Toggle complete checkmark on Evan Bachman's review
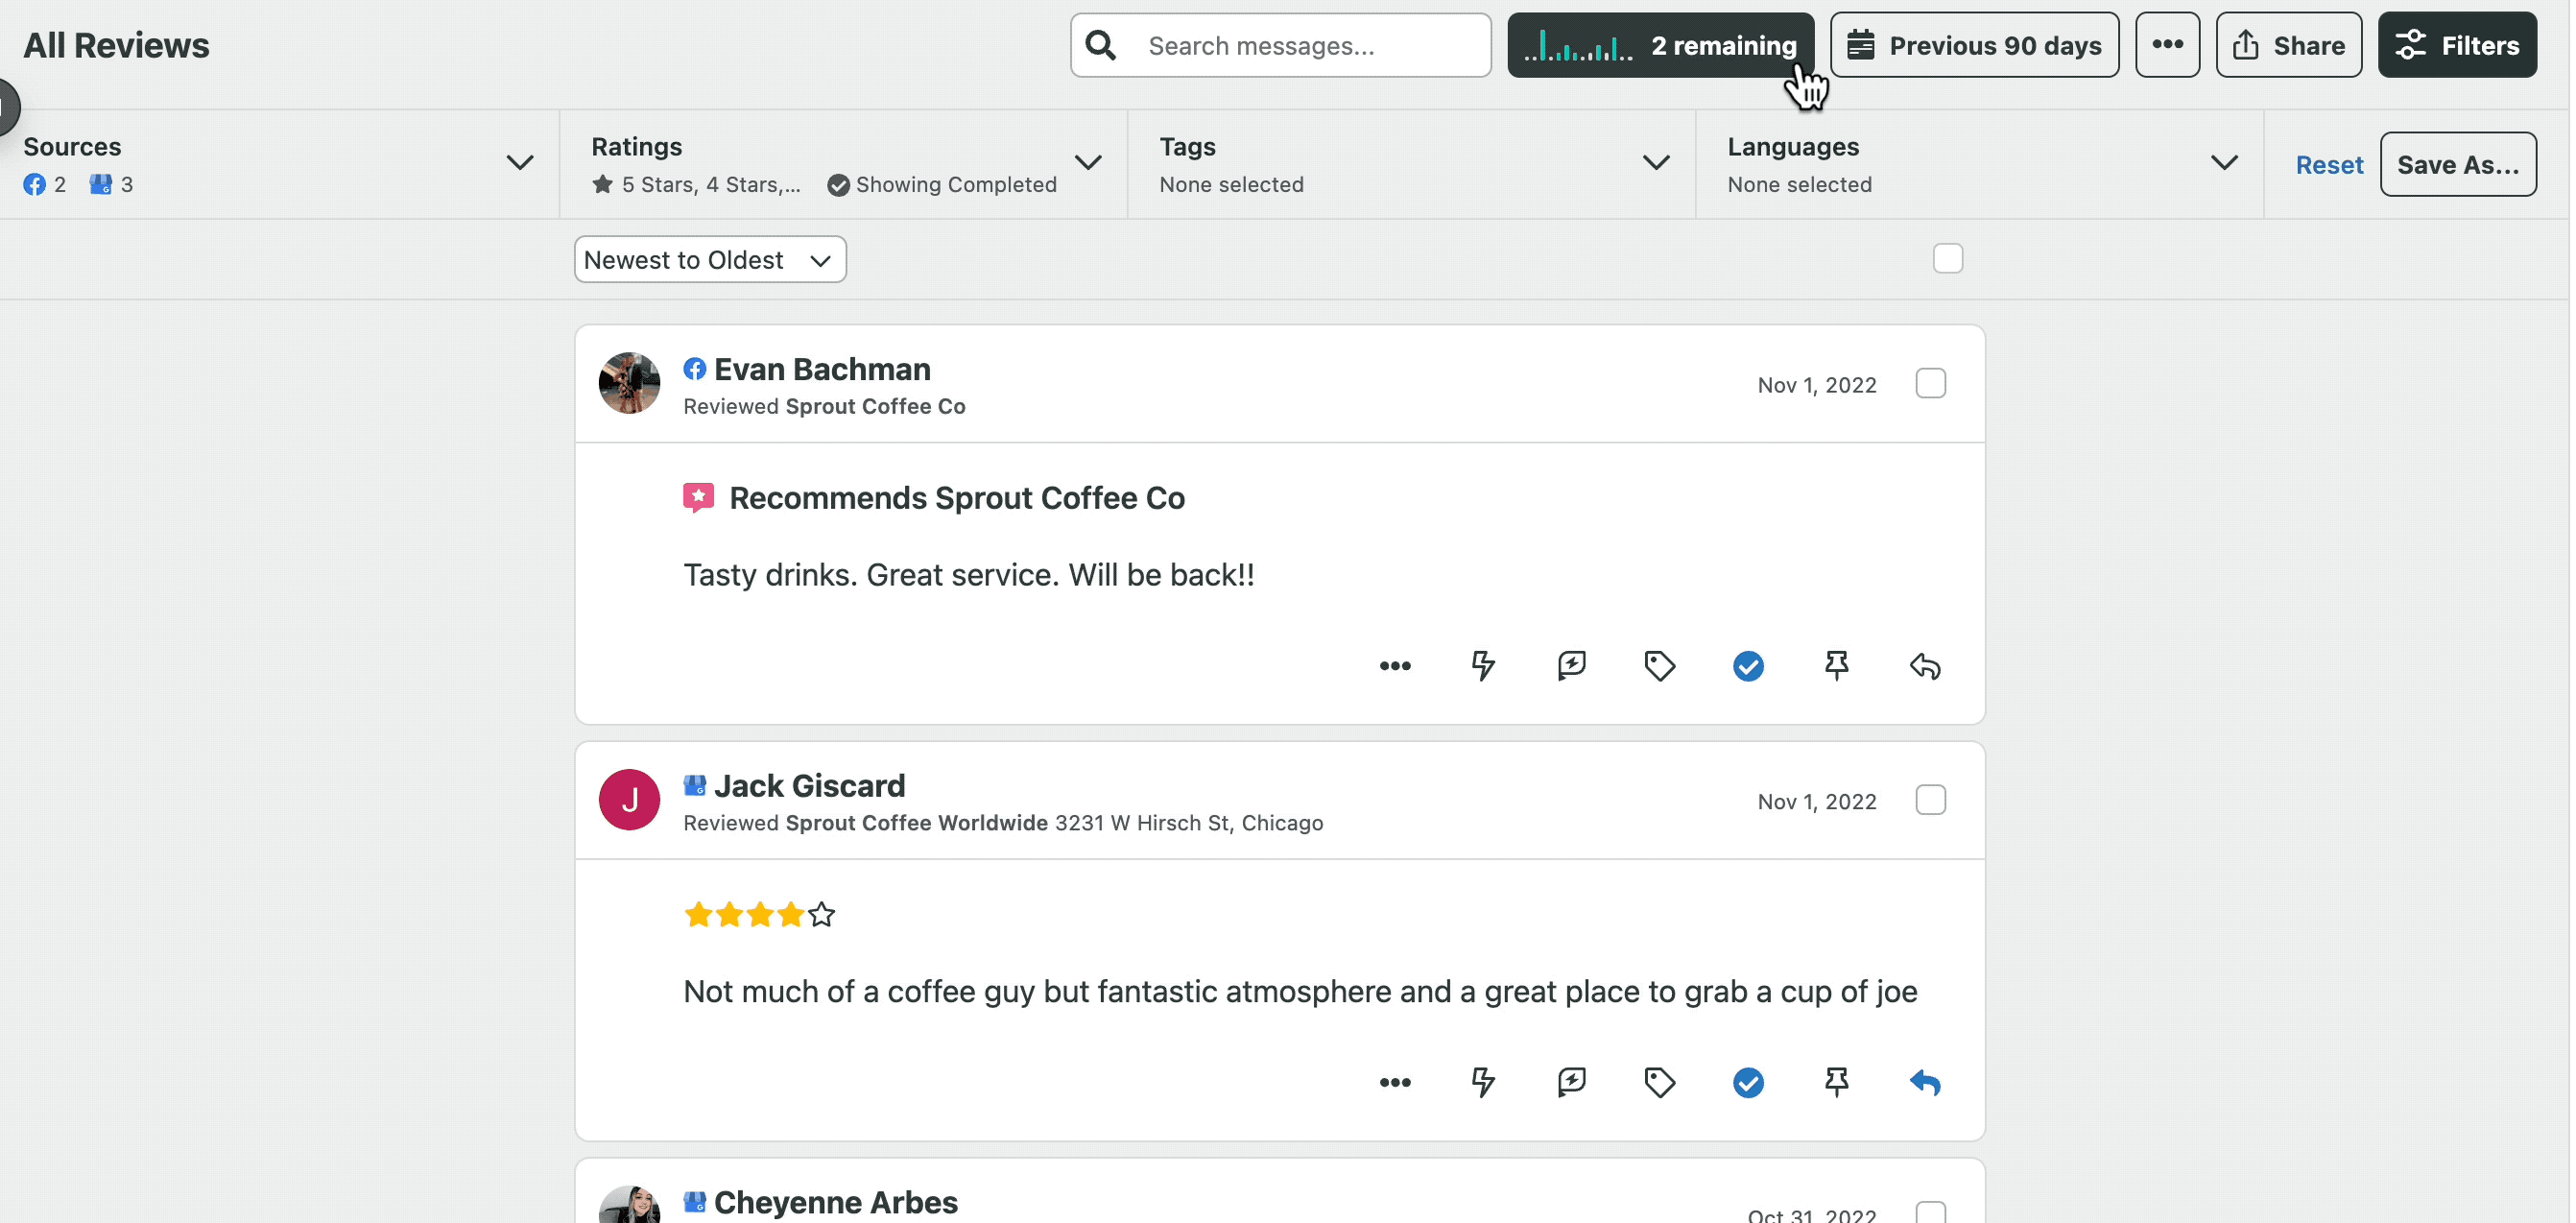2576x1223 pixels. pyautogui.click(x=1748, y=666)
